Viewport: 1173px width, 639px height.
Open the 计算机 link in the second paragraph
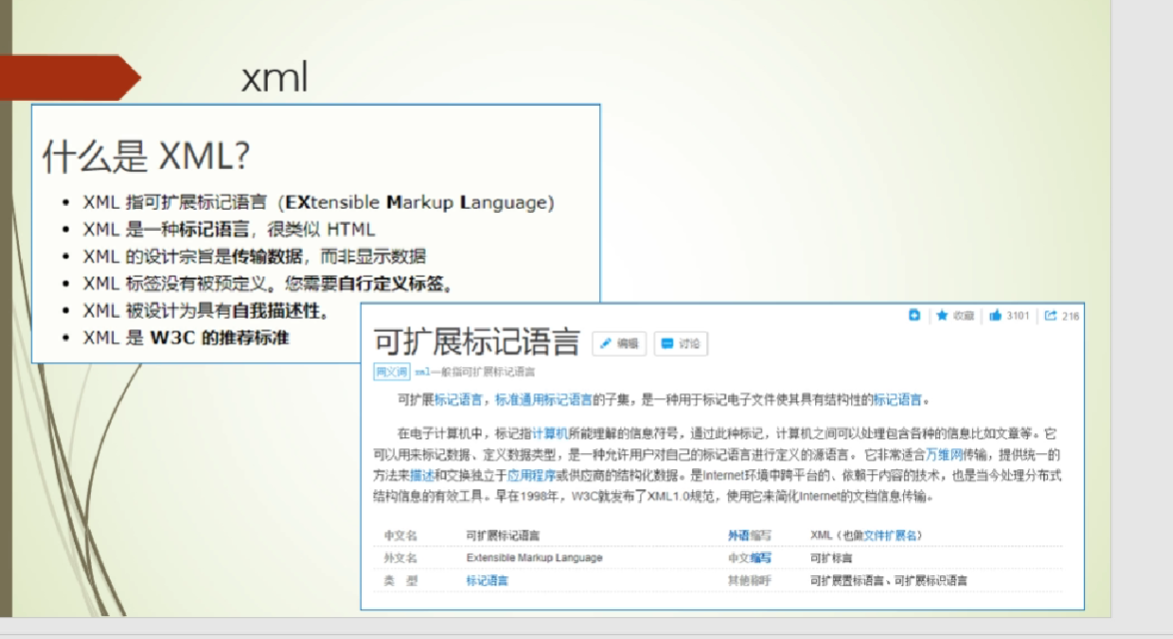[550, 433]
